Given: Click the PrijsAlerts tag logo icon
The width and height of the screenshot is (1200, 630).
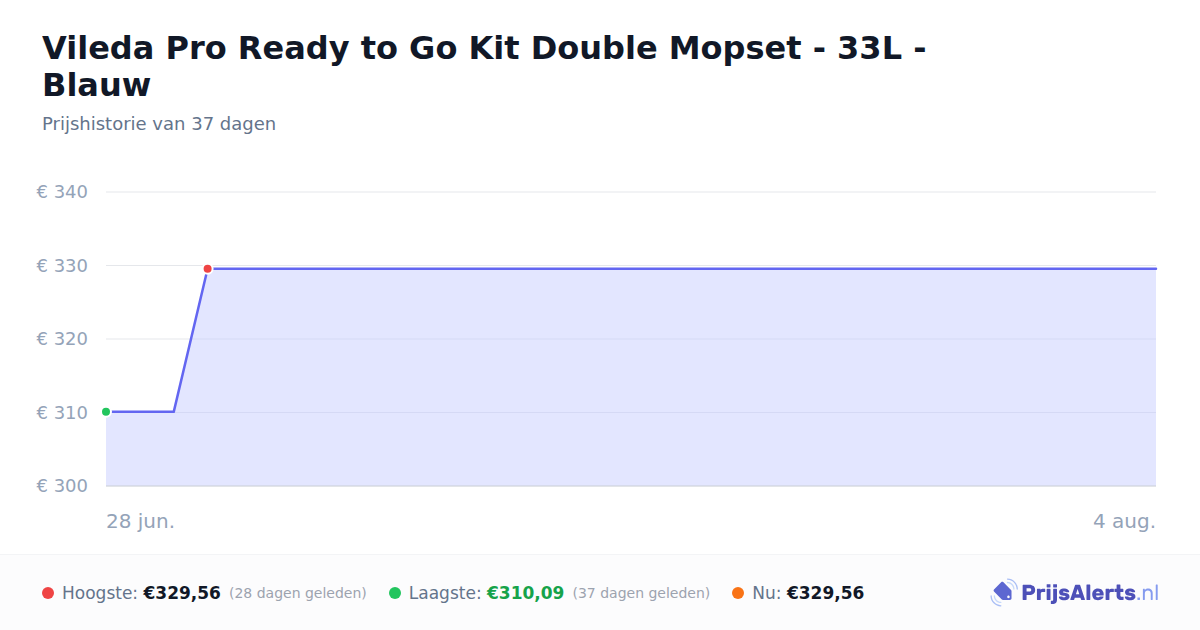Looking at the screenshot, I should [x=1004, y=593].
